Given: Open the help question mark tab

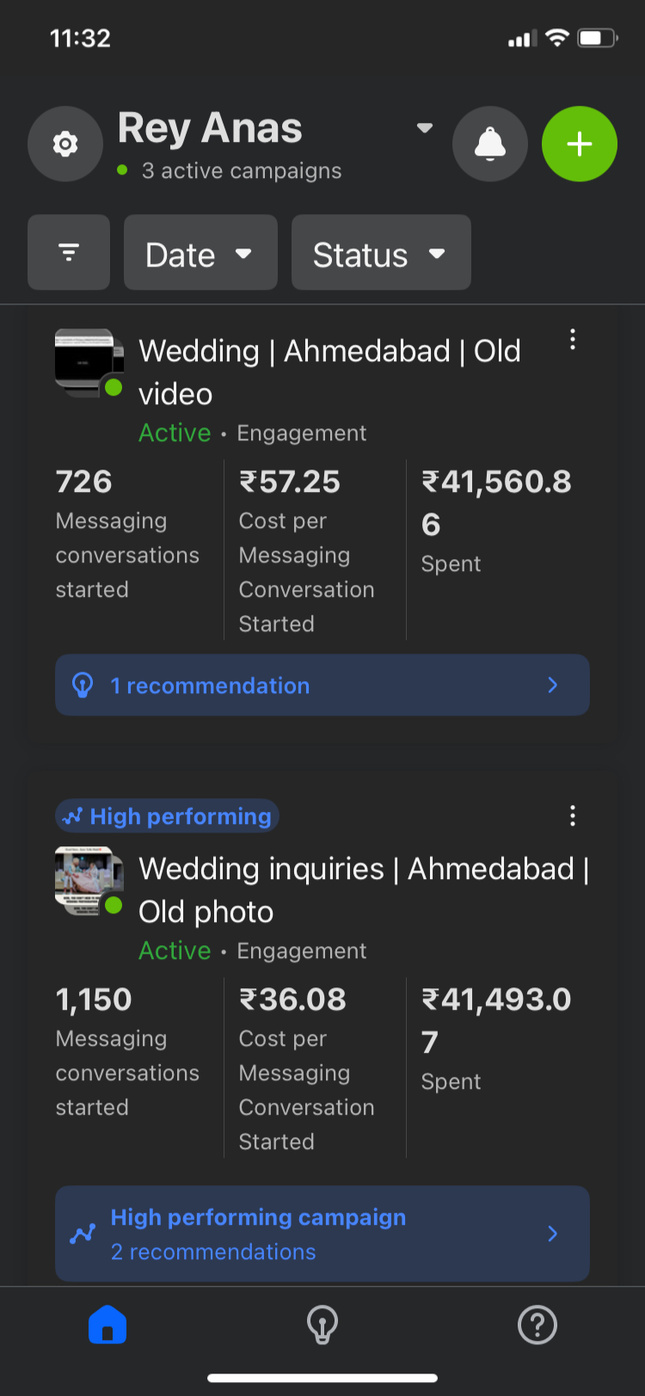Looking at the screenshot, I should point(537,1326).
